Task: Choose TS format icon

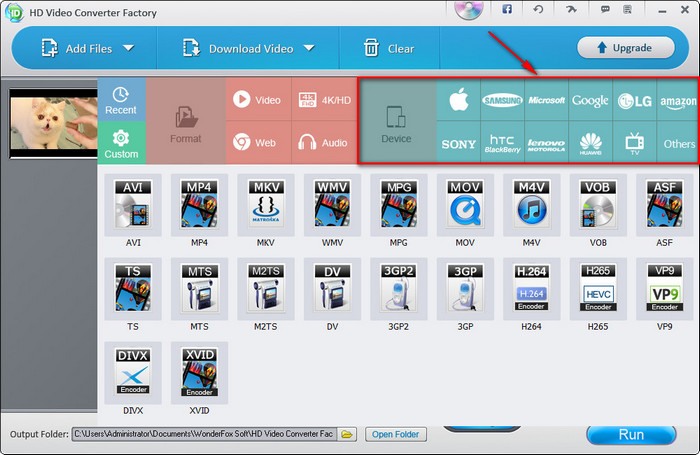Action: 133,289
